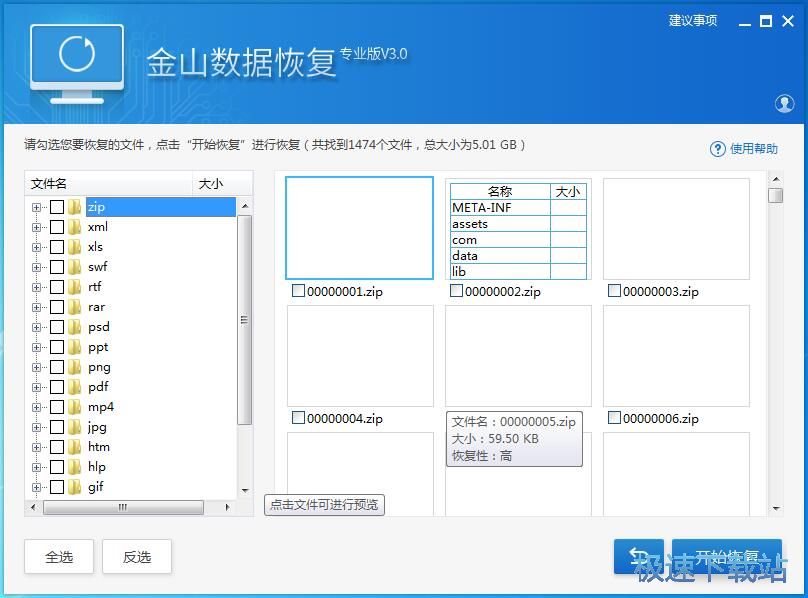
Task: Click the computer recovery logo icon
Action: click(77, 64)
